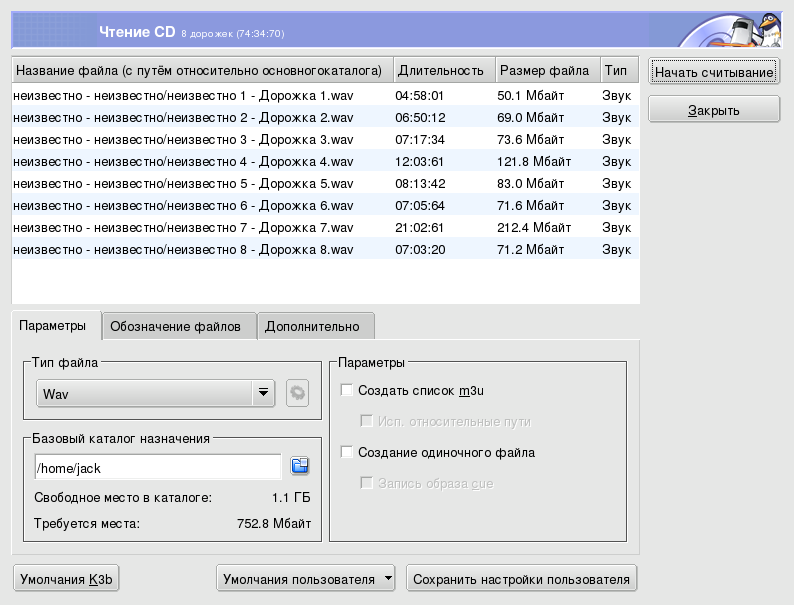Select the Дорожка 6.wav row
This screenshot has width=794, height=605.
click(x=325, y=206)
